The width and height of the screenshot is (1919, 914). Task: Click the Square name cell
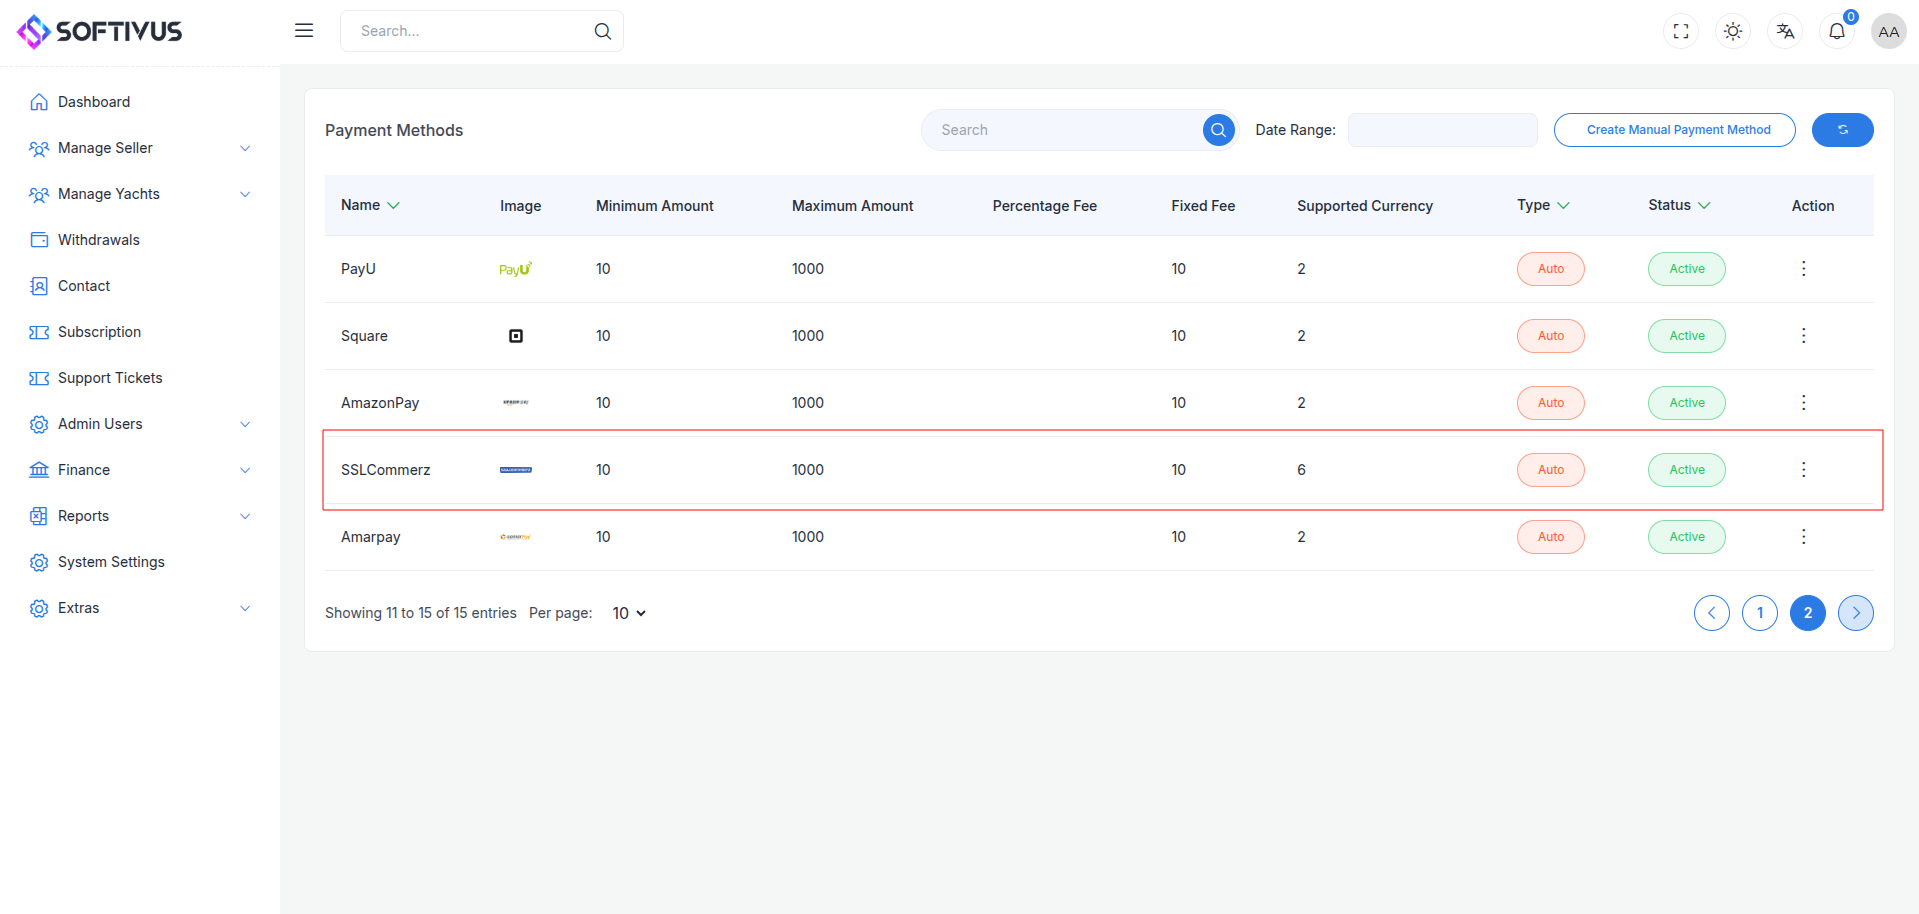364,336
